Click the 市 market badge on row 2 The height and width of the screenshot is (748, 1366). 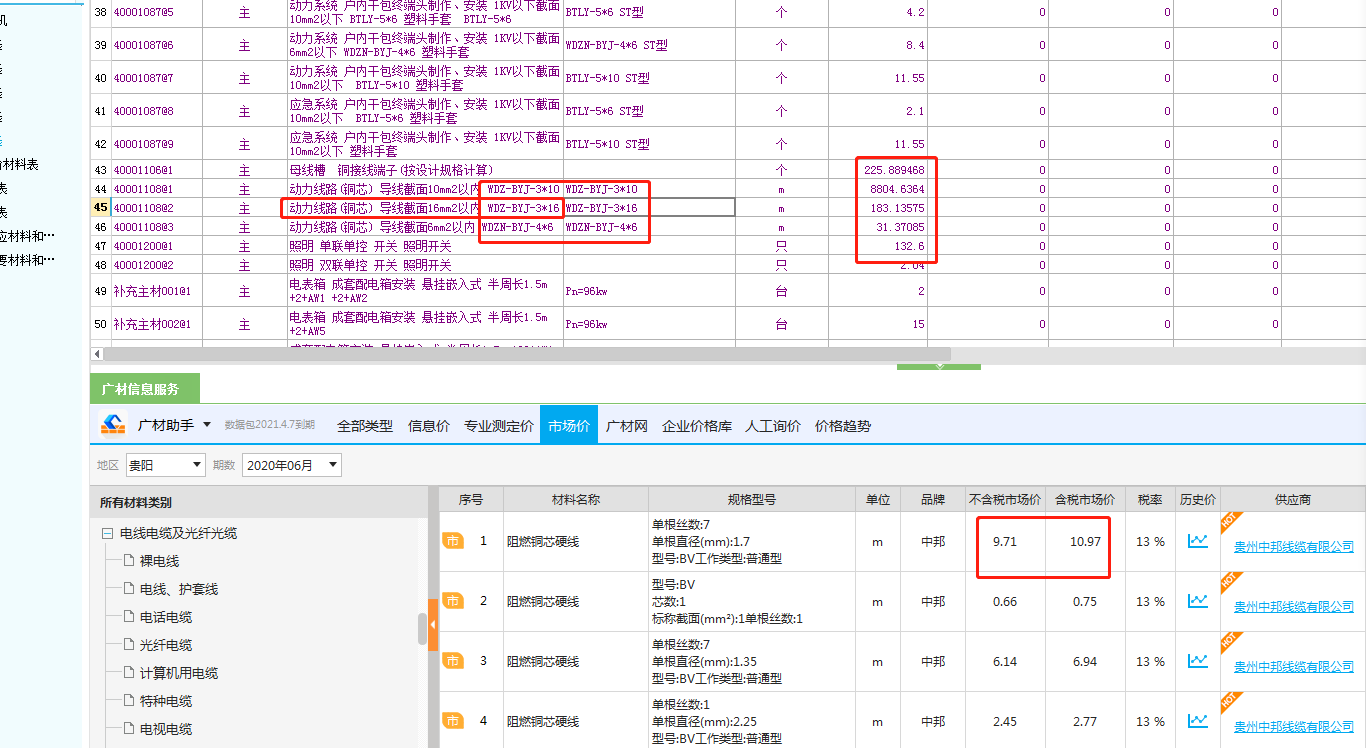(x=453, y=601)
